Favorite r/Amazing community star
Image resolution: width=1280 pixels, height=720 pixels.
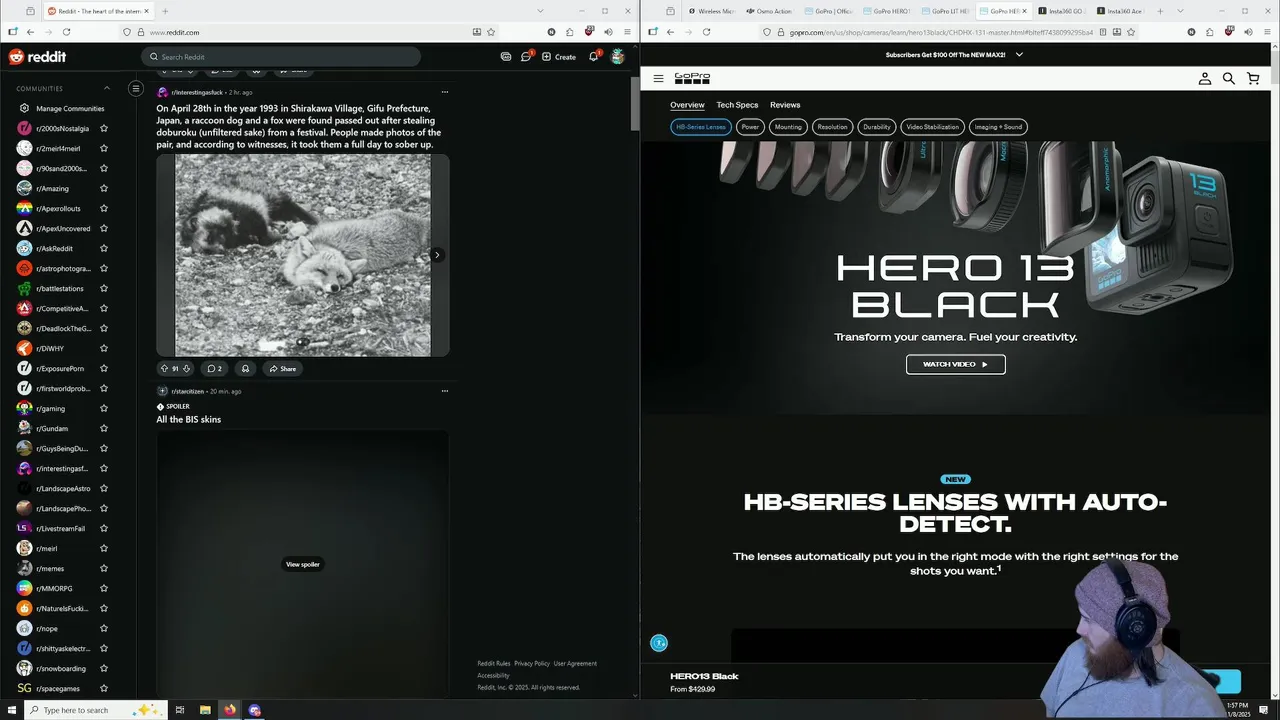[103, 188]
